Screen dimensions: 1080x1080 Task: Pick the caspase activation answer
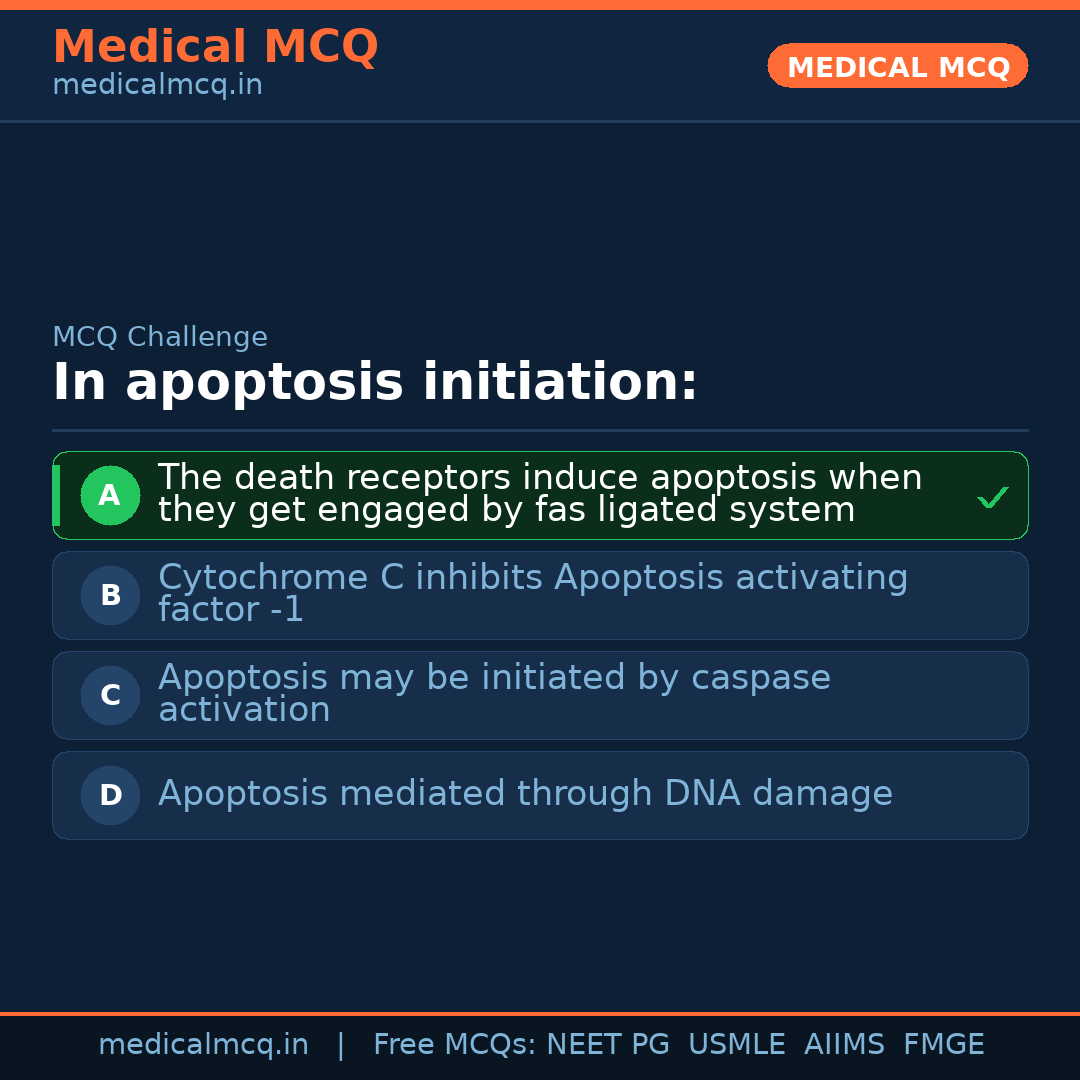coord(494,694)
